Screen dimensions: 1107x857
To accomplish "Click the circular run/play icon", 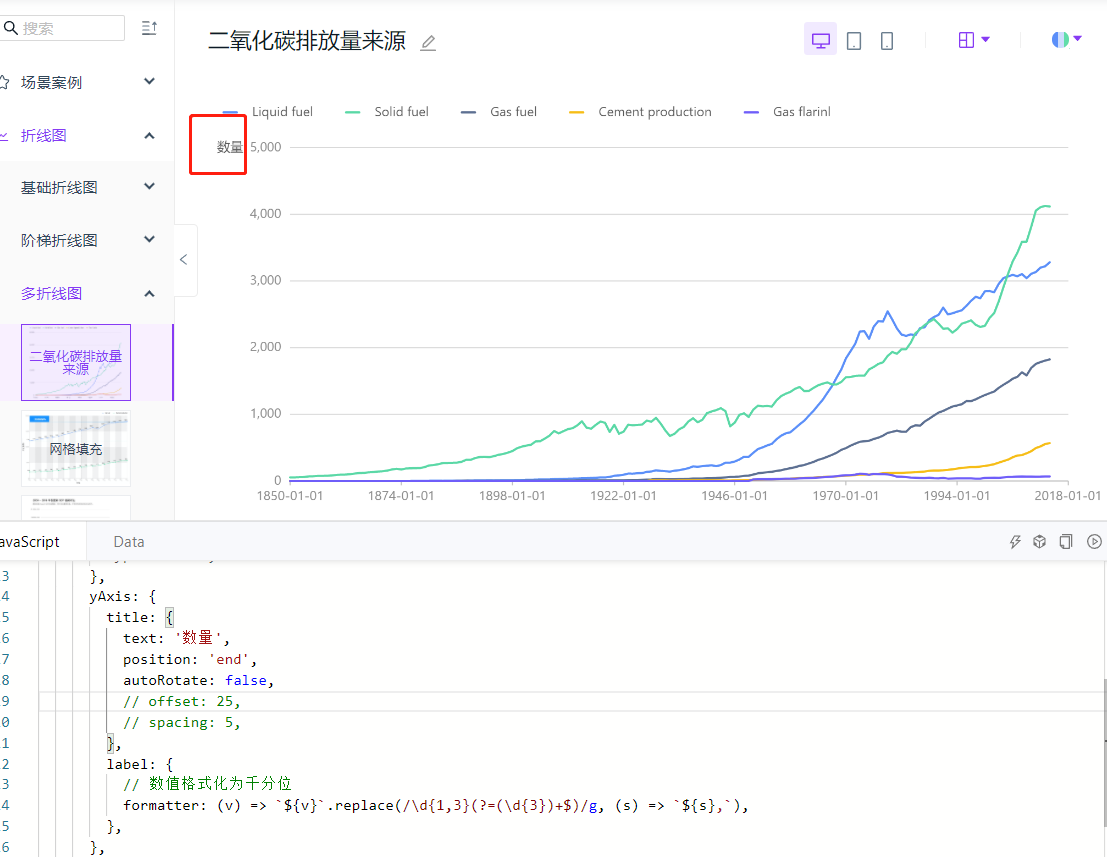I will pyautogui.click(x=1093, y=541).
